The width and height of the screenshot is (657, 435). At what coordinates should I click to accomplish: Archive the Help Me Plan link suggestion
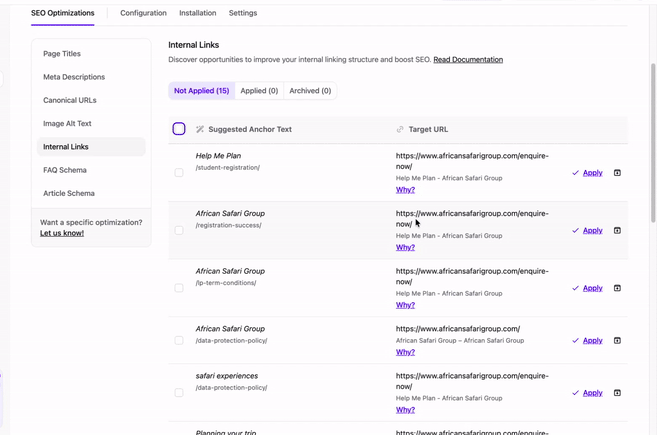(617, 173)
